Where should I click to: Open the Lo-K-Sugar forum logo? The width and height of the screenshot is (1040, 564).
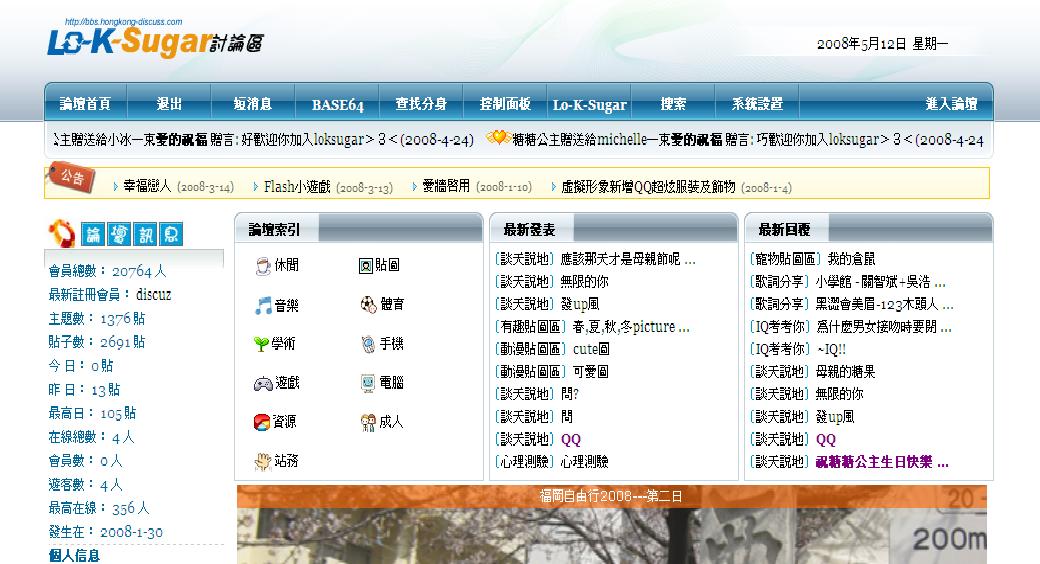pos(156,39)
